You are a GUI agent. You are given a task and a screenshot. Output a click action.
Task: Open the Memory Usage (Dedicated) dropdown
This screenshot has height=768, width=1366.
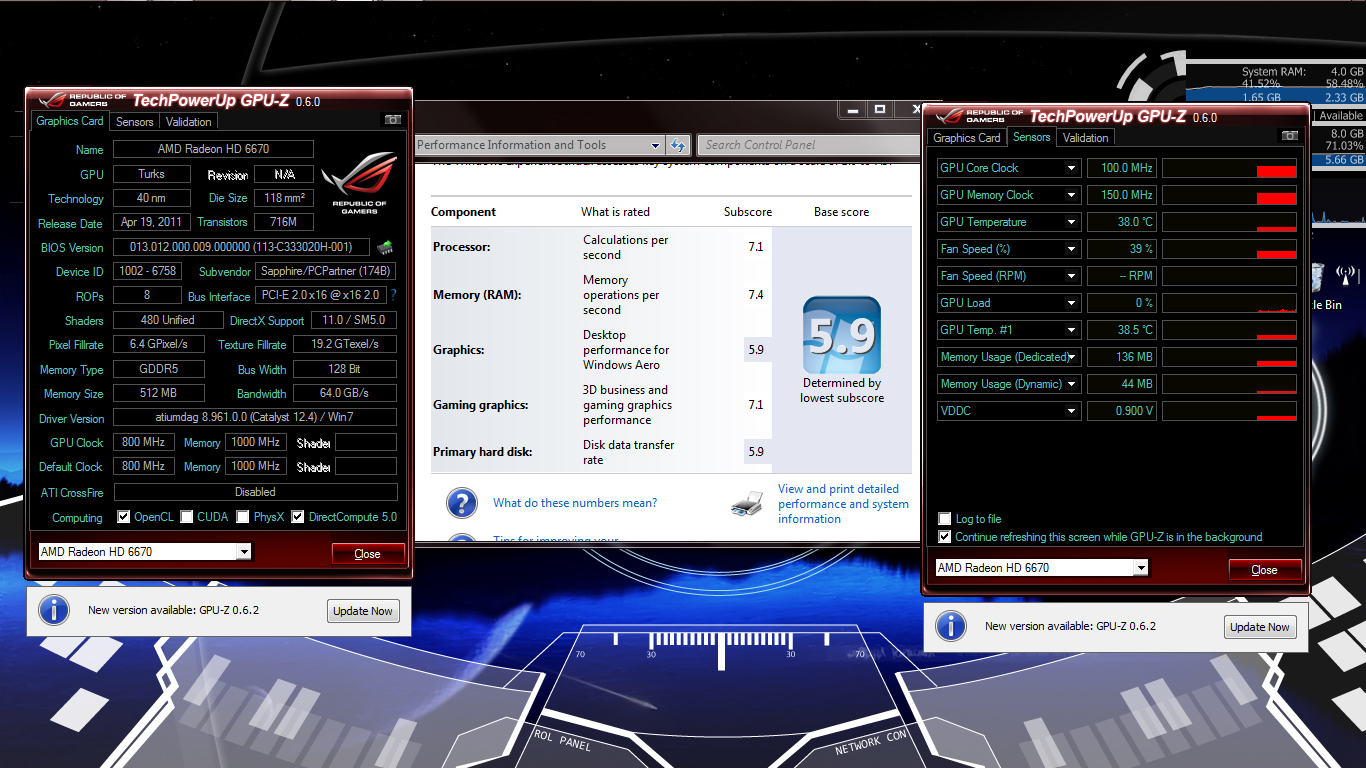[1071, 357]
